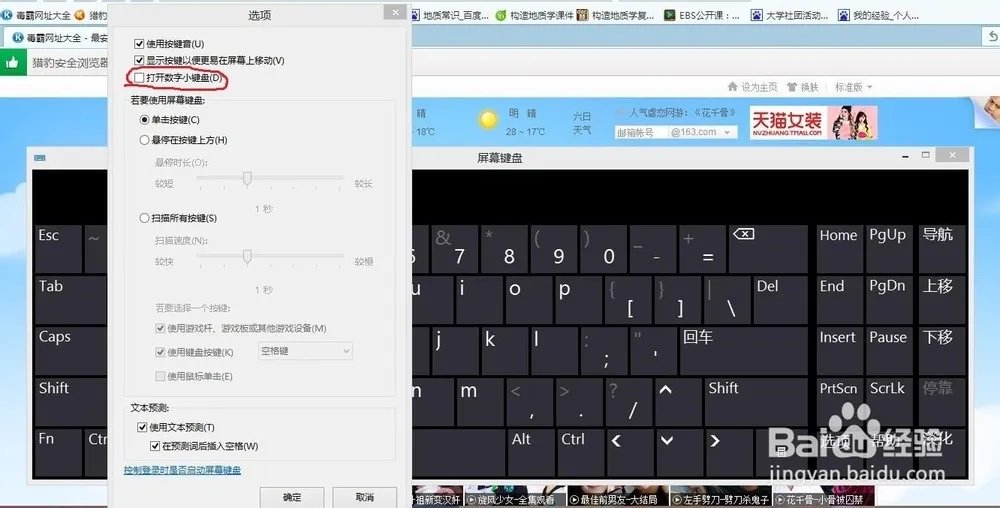Click the 悬停时长 slider handle
This screenshot has height=508, width=1000.
pyautogui.click(x=247, y=179)
